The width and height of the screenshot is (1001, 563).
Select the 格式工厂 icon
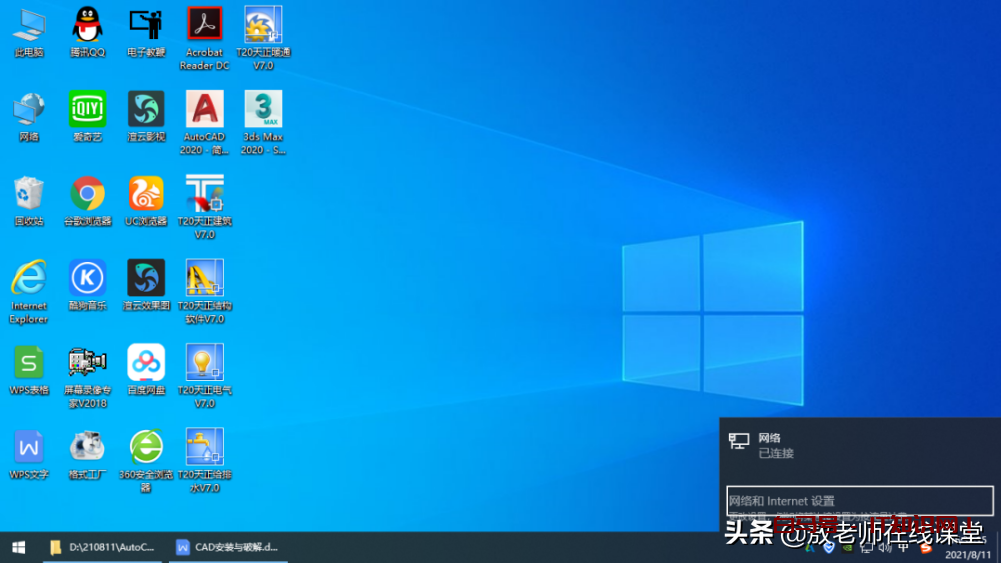tap(87, 447)
